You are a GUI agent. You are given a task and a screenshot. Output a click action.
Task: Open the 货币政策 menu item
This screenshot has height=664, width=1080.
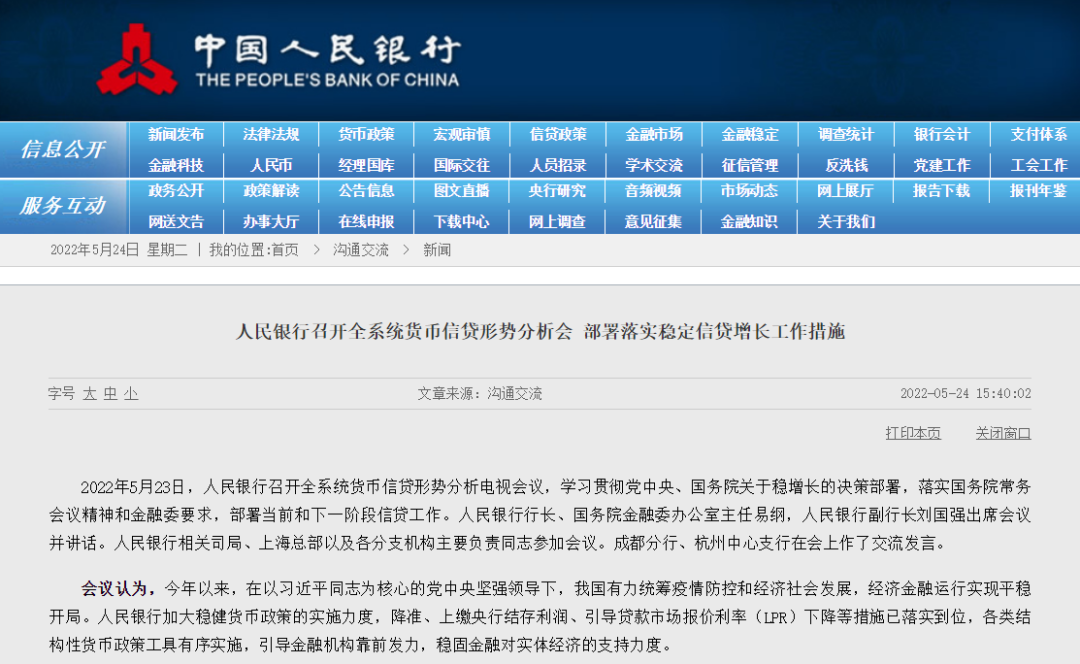366,134
